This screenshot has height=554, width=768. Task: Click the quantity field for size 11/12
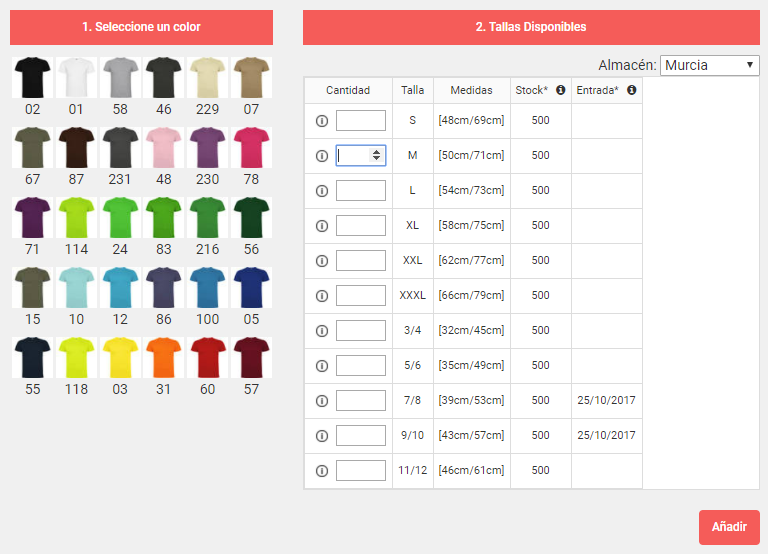tap(360, 471)
